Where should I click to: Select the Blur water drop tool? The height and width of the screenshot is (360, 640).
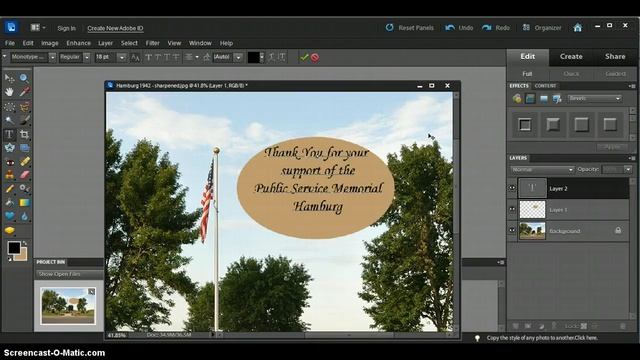coord(24,216)
